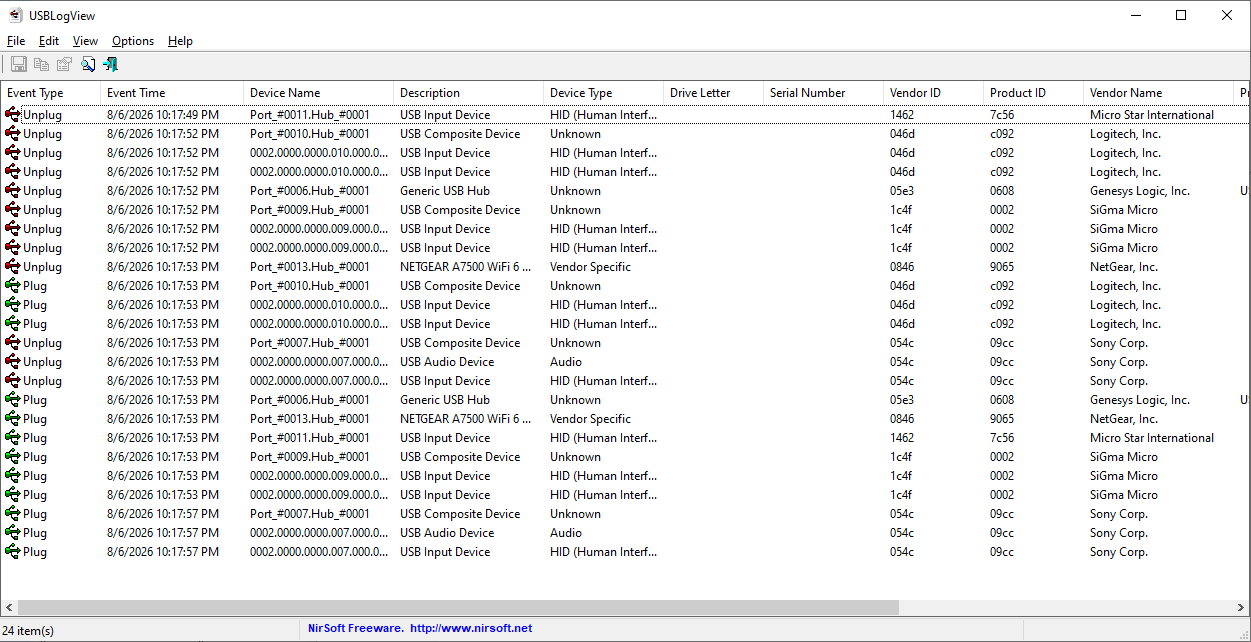Click the horizontal scrollbar left arrow

(9, 608)
